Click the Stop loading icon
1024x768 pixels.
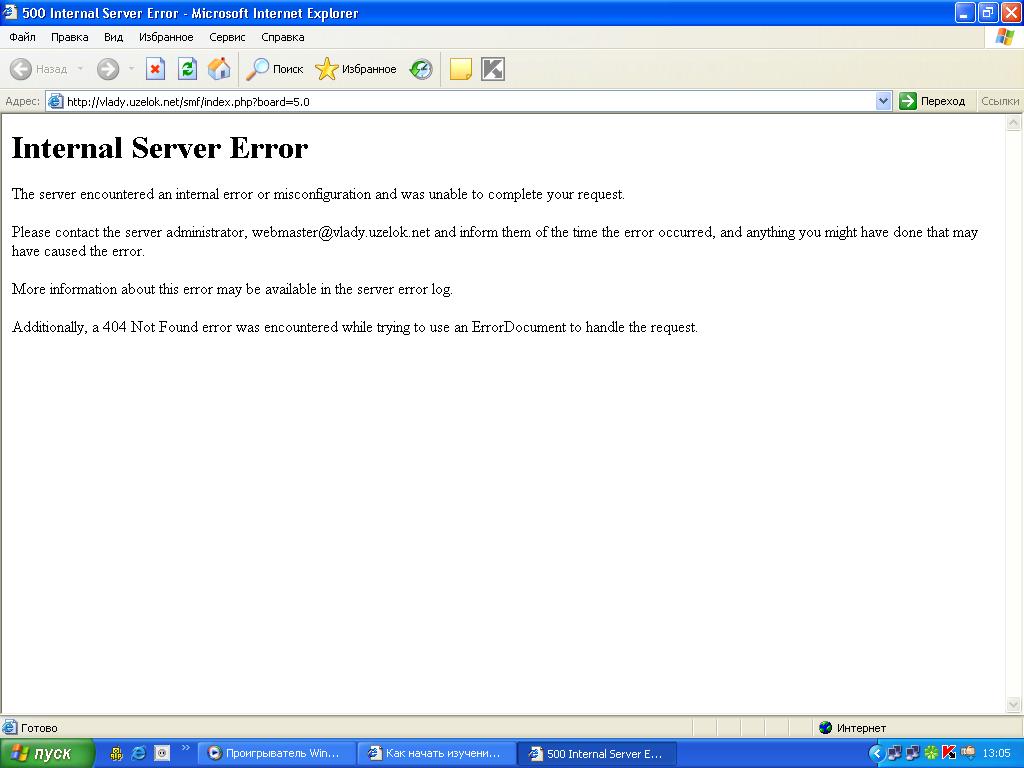155,69
